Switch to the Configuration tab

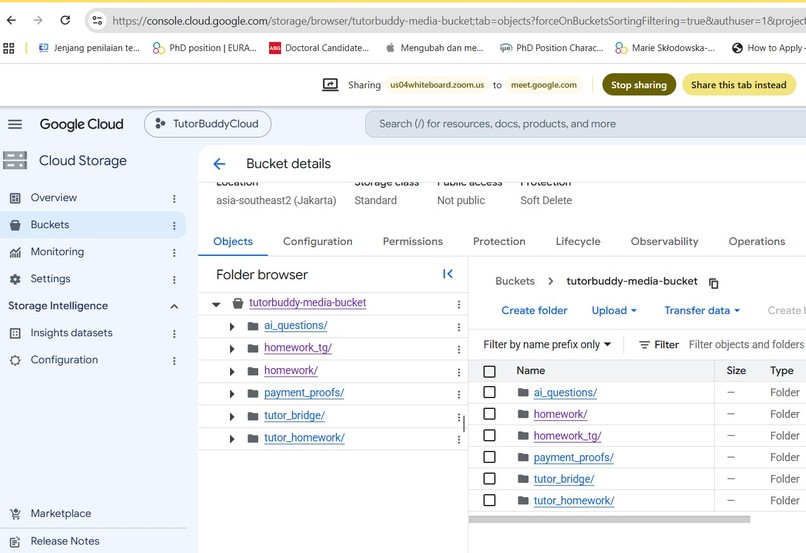click(318, 242)
